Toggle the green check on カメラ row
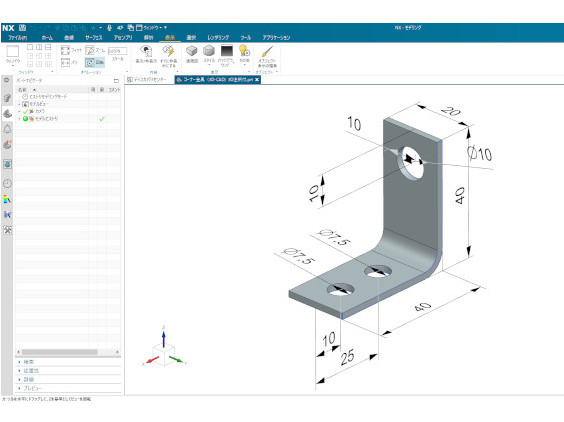This screenshot has height=422, width=564. click(25, 112)
